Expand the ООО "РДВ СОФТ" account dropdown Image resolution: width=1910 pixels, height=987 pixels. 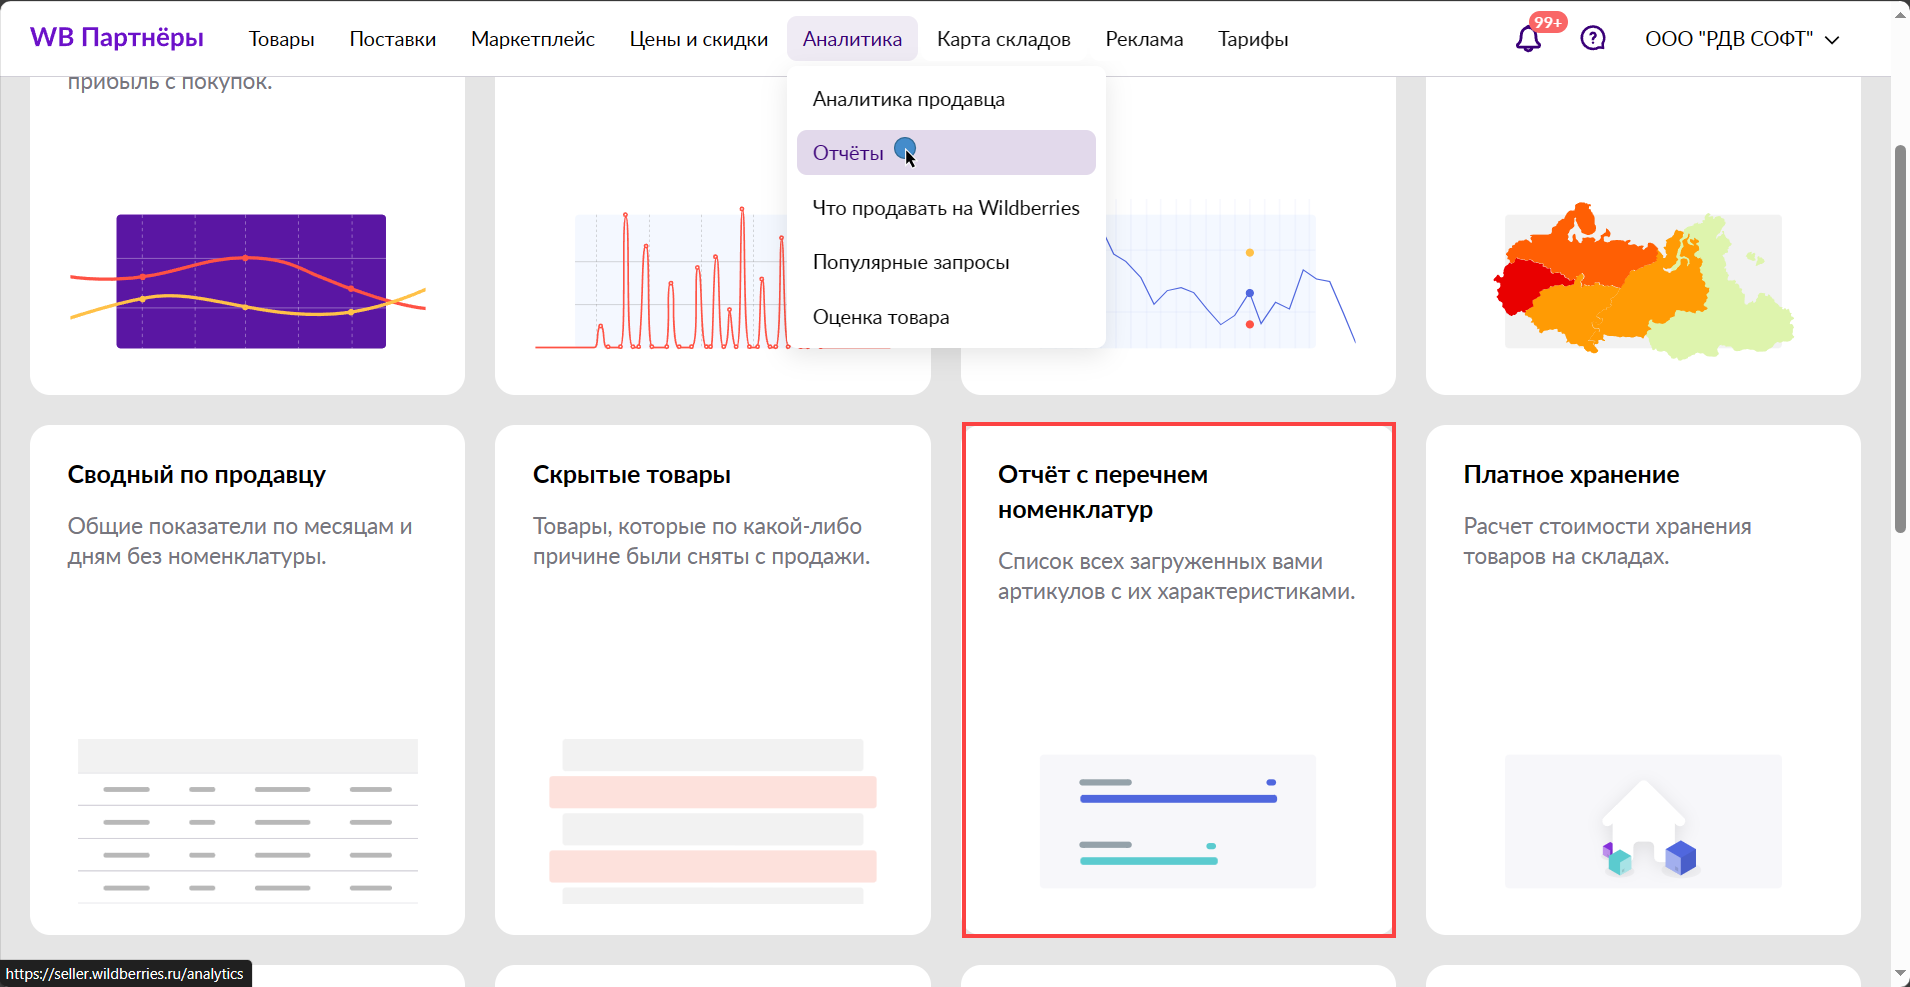click(x=1741, y=39)
